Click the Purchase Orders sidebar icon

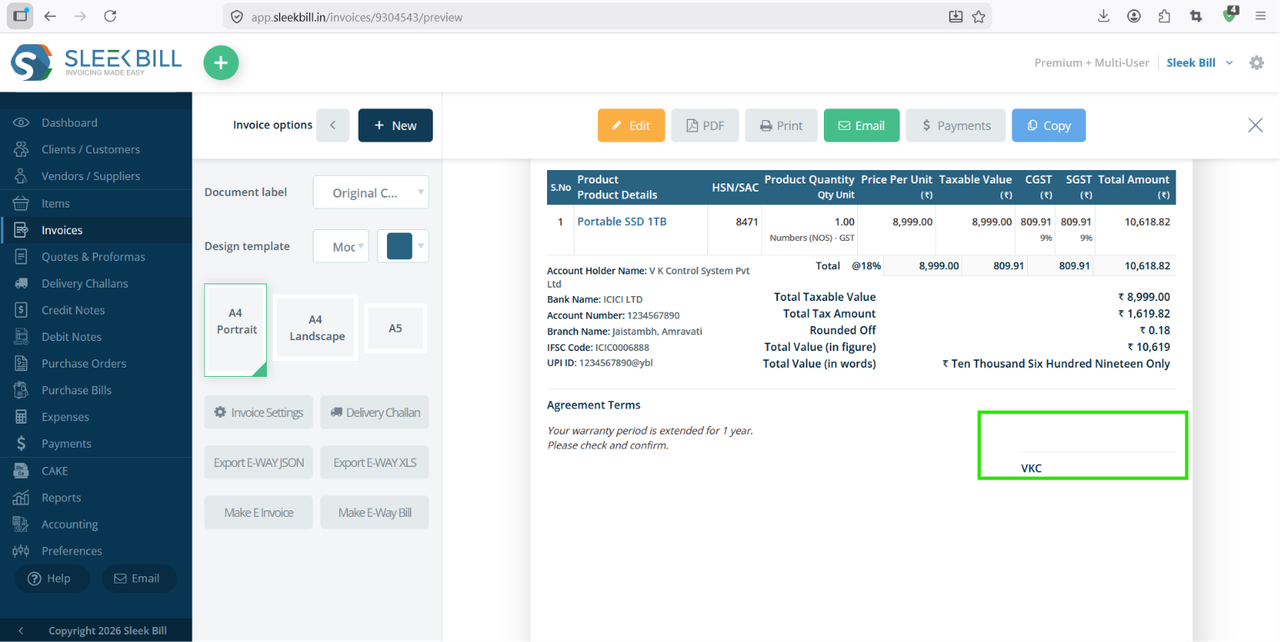coord(21,364)
